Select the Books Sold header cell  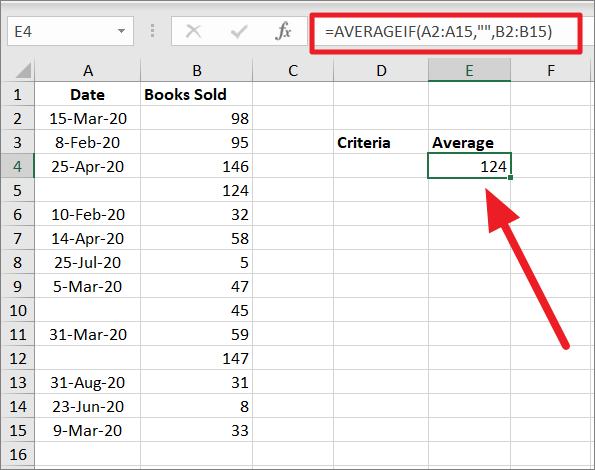click(197, 94)
